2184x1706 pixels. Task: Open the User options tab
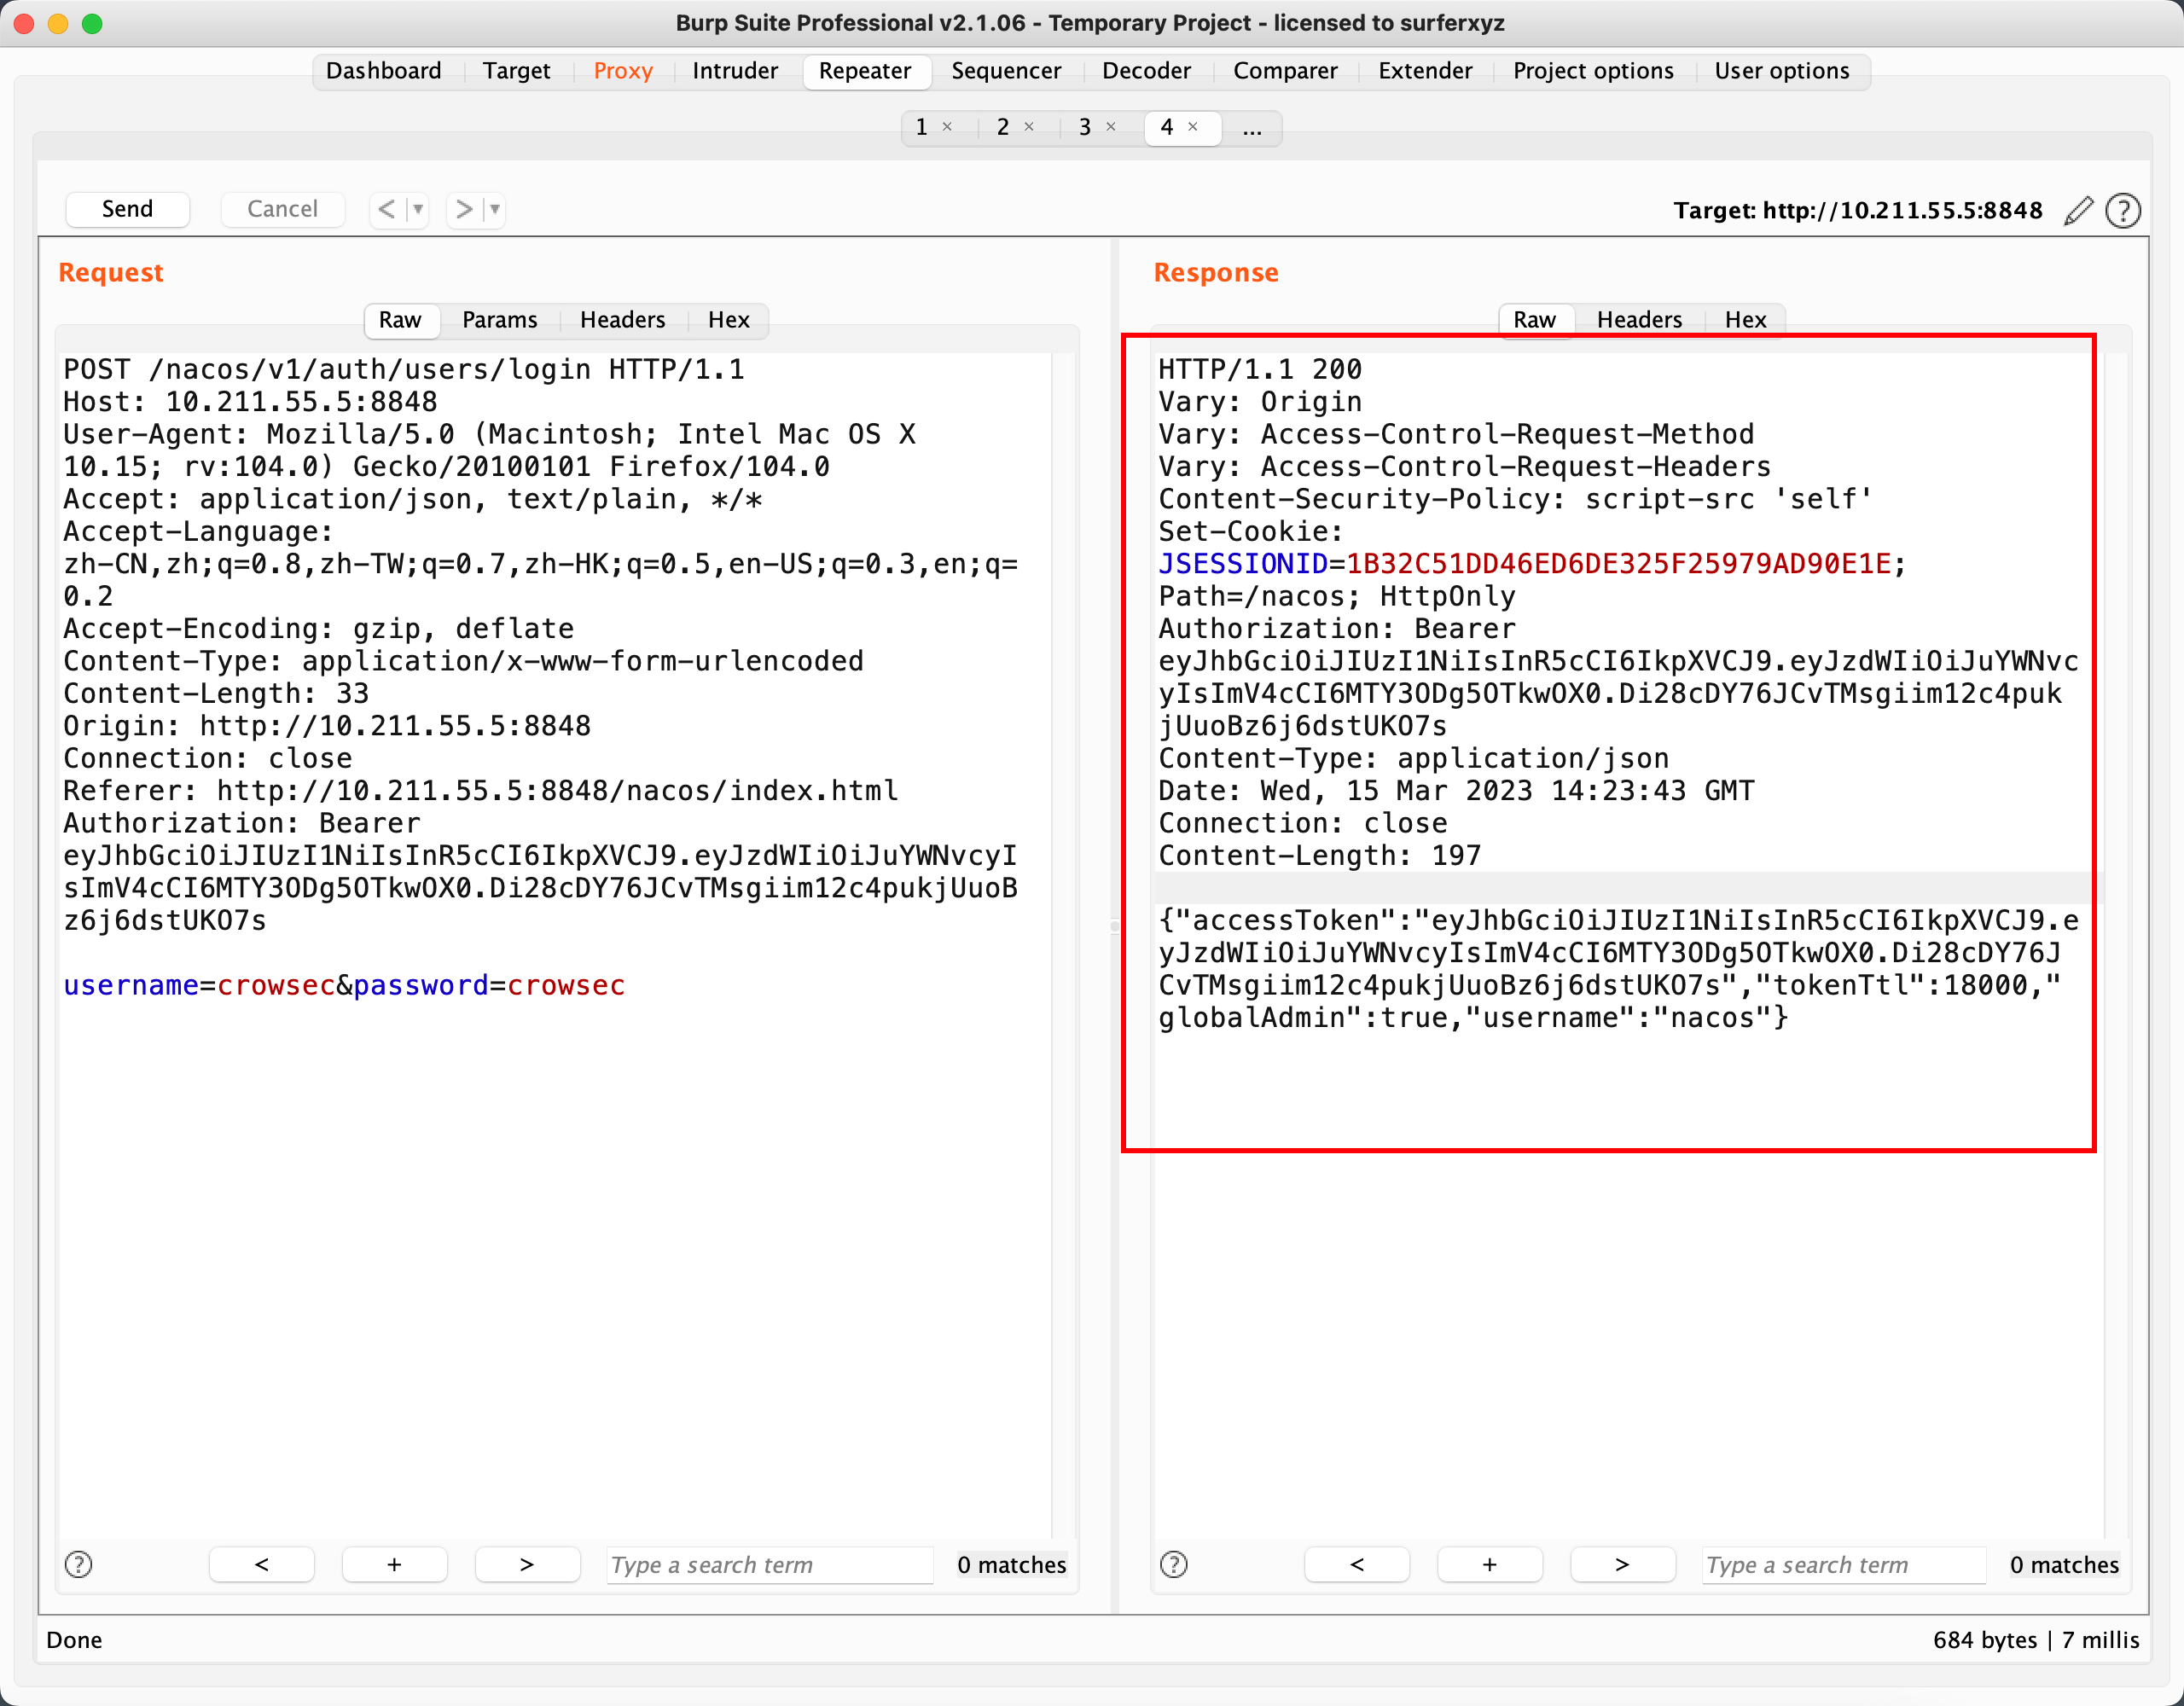click(x=1782, y=71)
